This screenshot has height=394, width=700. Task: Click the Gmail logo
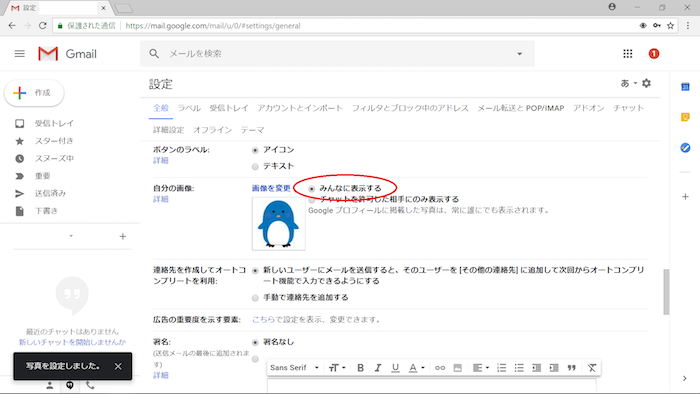67,54
